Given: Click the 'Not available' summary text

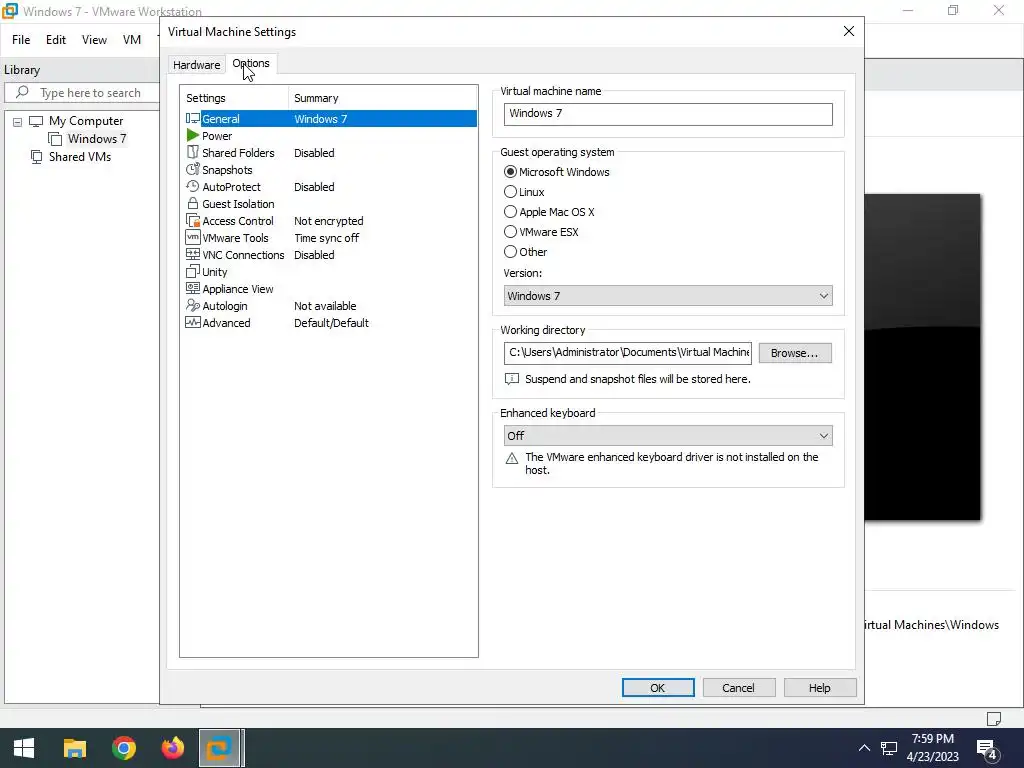Looking at the screenshot, I should point(325,306).
